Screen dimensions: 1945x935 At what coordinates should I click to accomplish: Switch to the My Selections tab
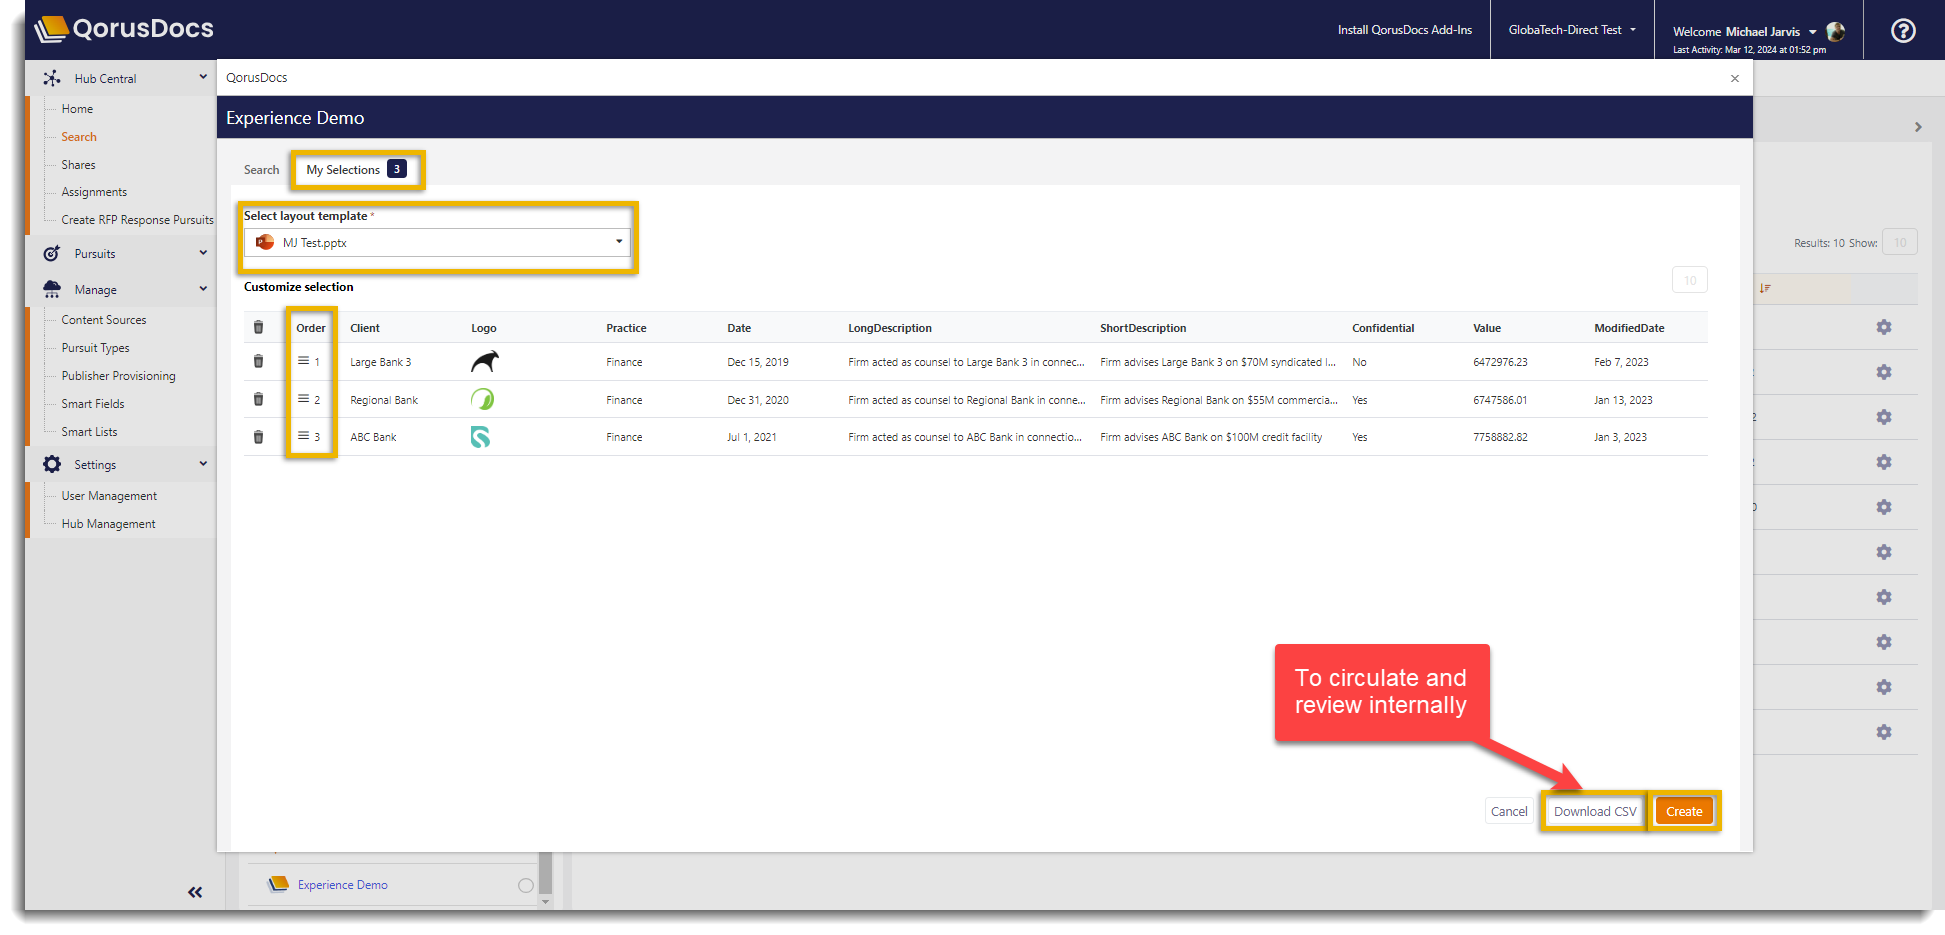pyautogui.click(x=356, y=170)
